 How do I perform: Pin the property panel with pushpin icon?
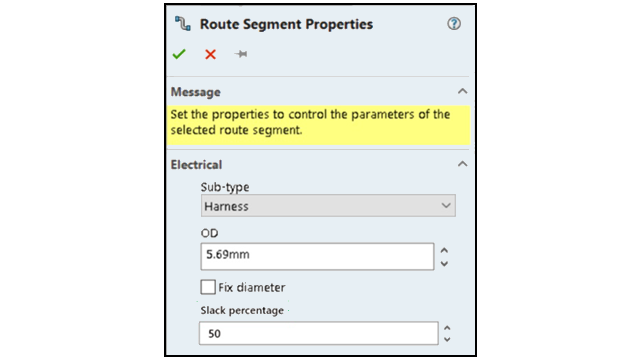[x=241, y=54]
